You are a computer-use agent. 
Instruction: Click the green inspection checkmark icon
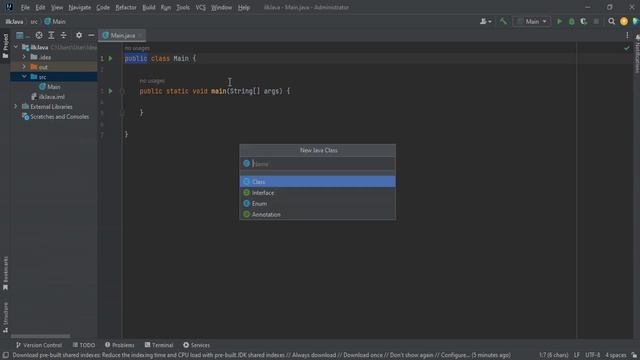point(627,49)
